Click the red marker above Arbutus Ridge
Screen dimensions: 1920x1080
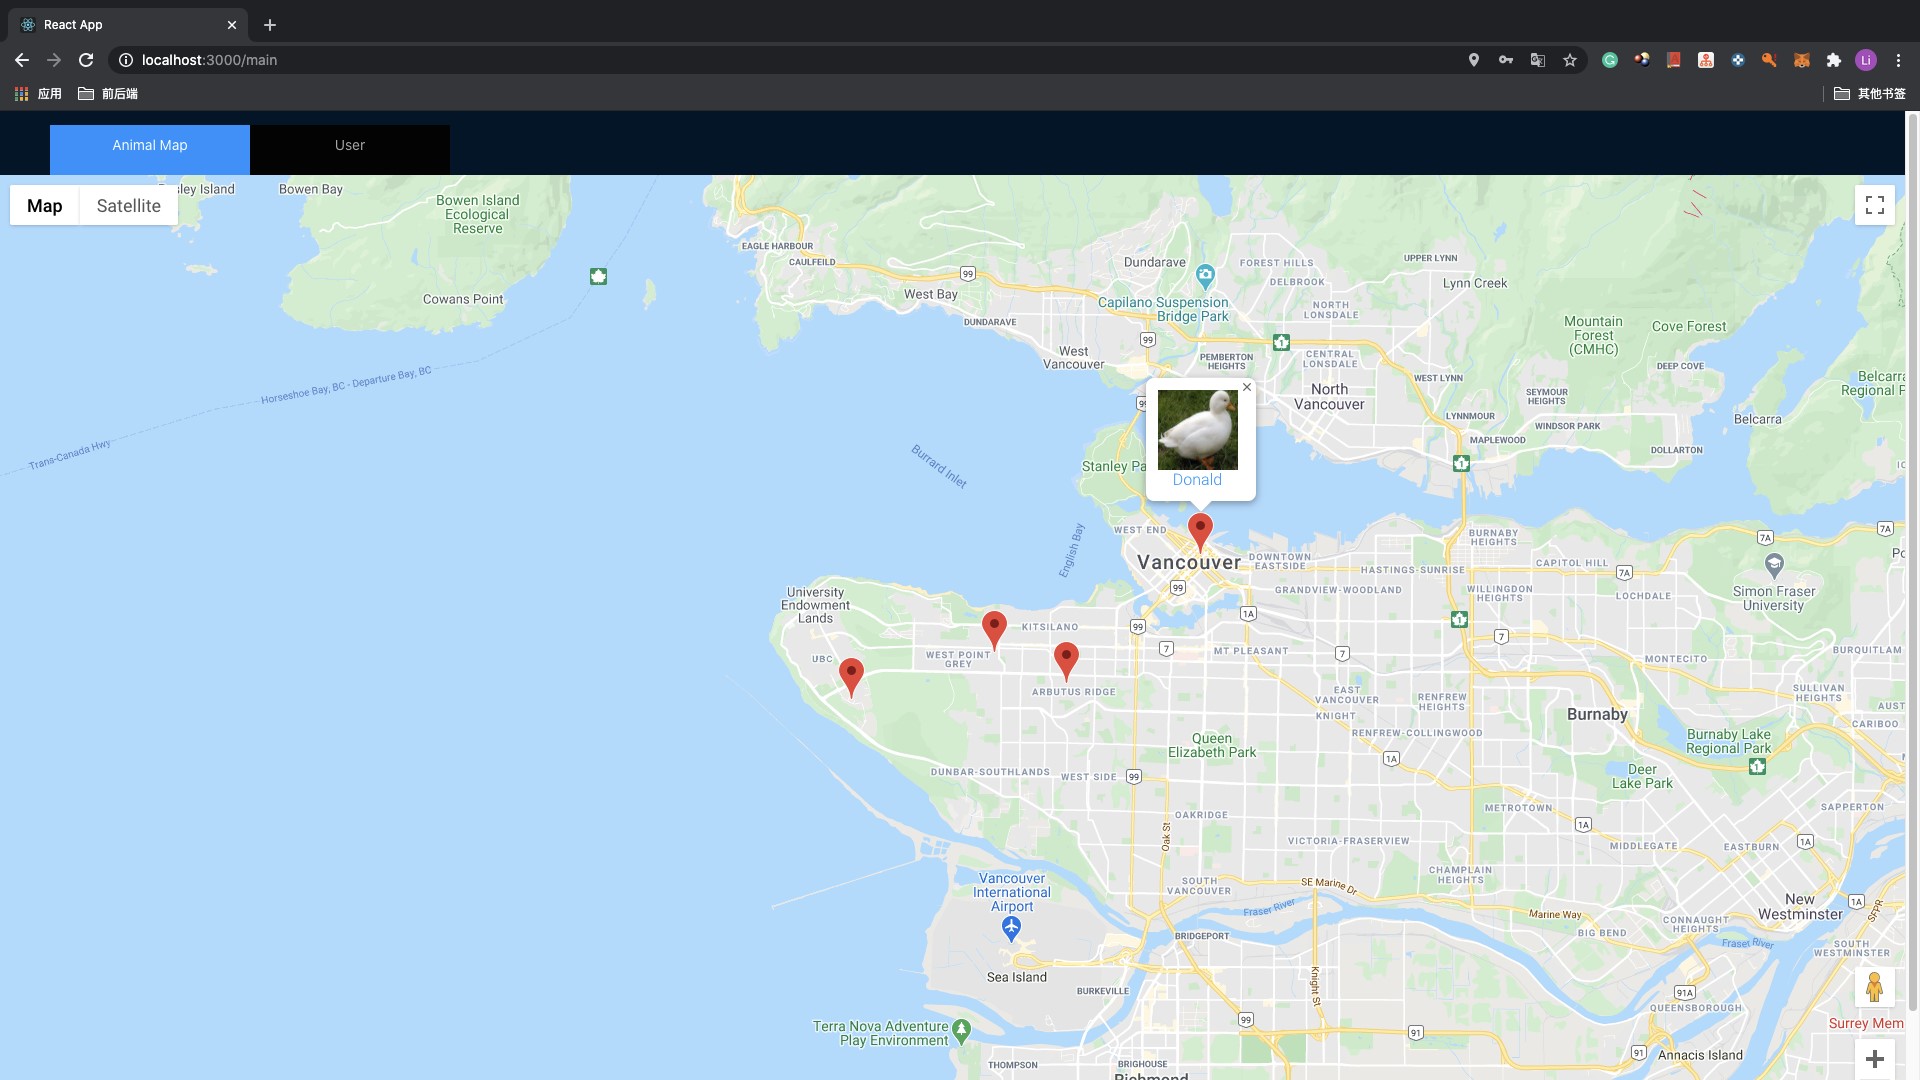pos(1066,659)
